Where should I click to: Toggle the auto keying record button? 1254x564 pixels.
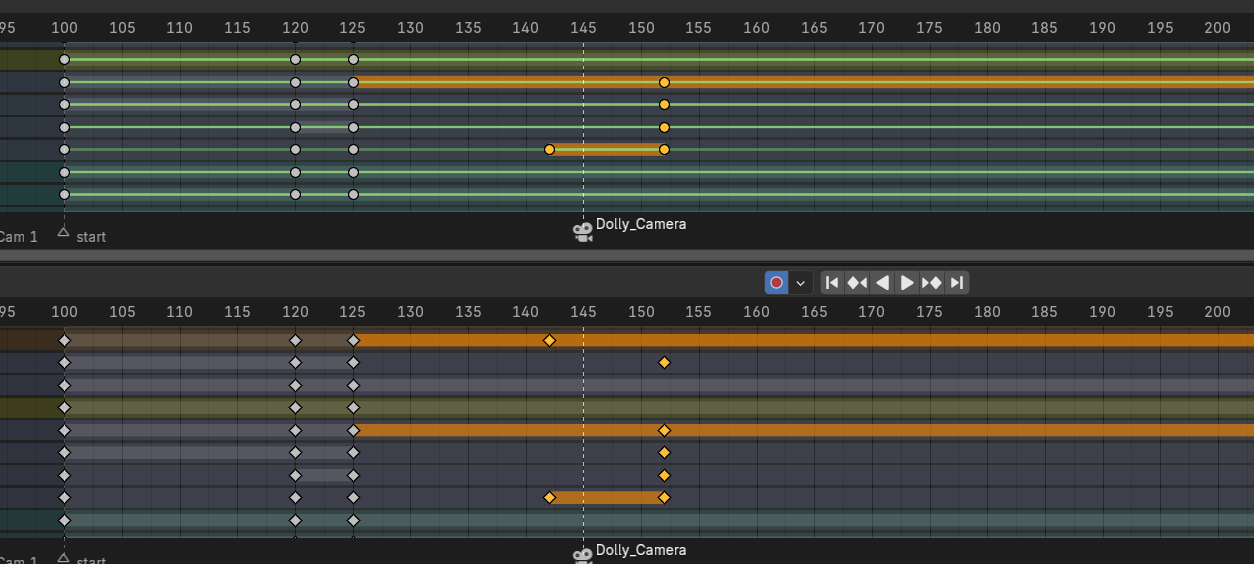[x=776, y=283]
